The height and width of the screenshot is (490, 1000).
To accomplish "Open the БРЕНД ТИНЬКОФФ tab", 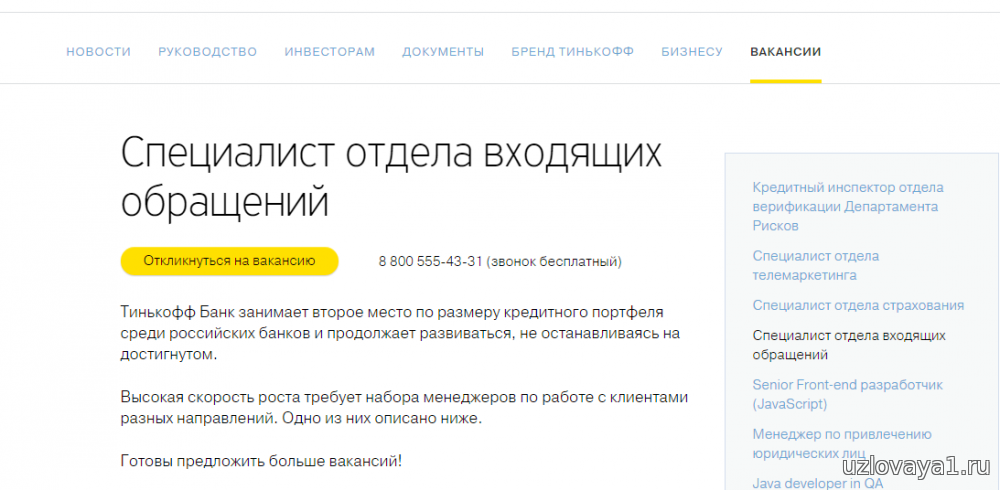I will pyautogui.click(x=573, y=52).
